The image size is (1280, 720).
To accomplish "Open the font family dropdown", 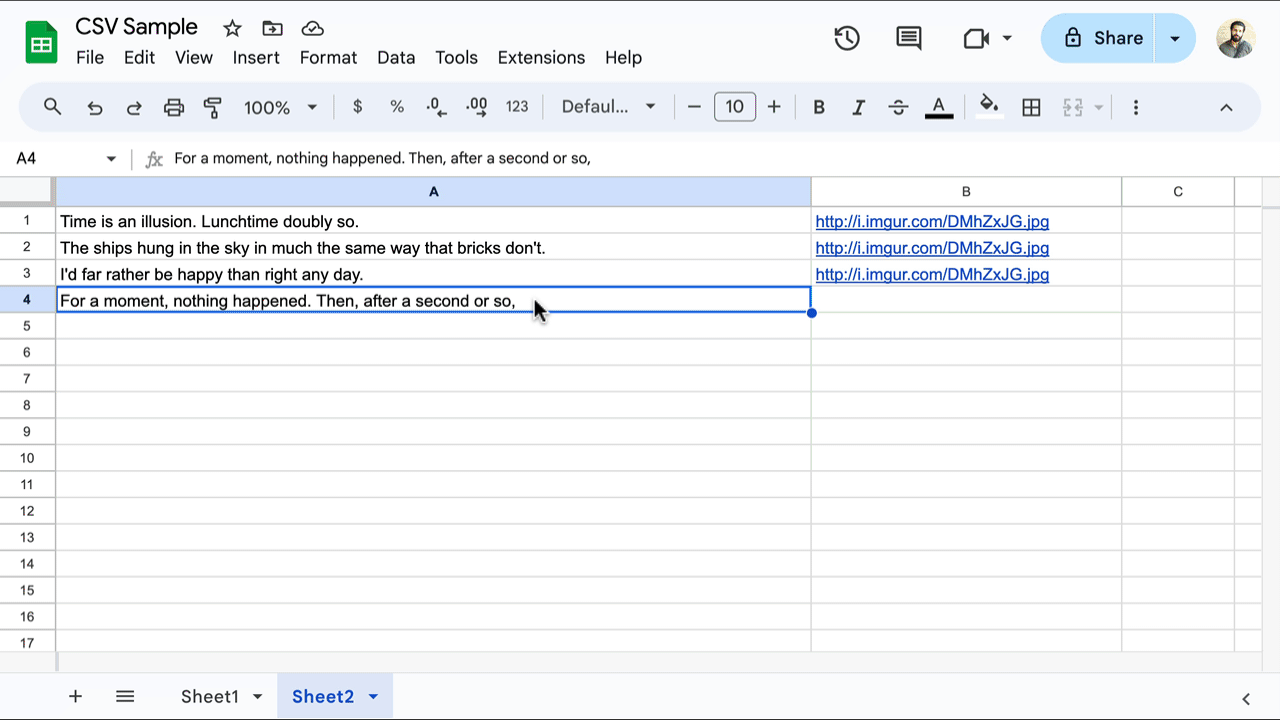I will [x=608, y=107].
